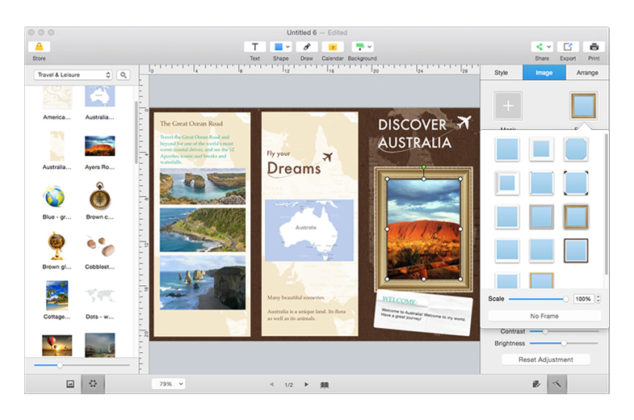Click the Reset Adjustment button

coord(545,359)
